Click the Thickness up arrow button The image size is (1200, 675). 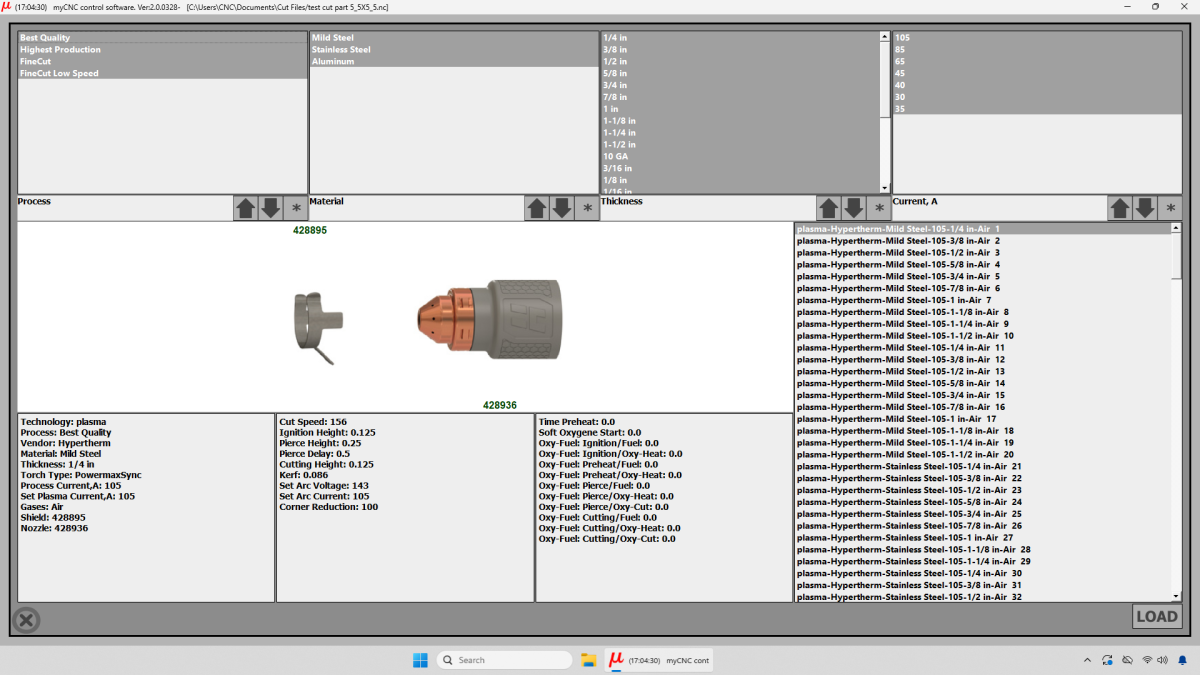pyautogui.click(x=828, y=208)
